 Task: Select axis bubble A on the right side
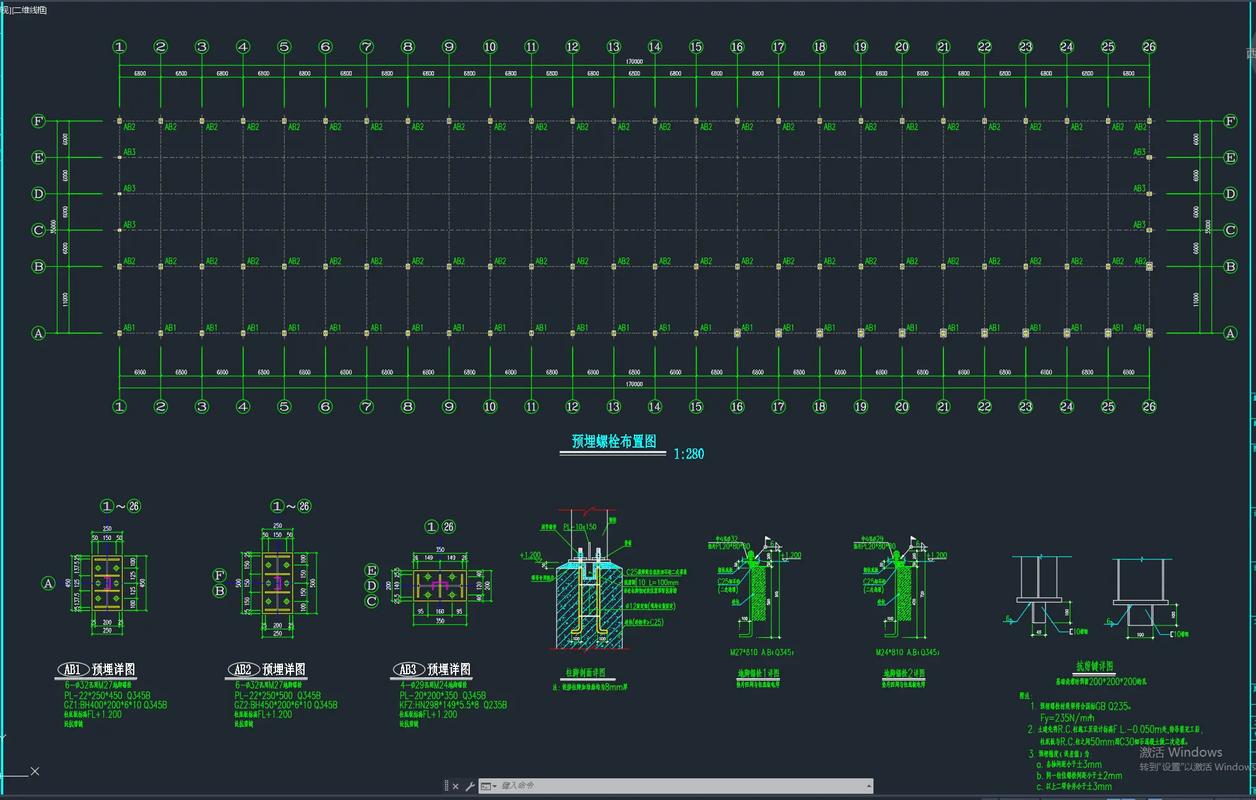(1230, 333)
